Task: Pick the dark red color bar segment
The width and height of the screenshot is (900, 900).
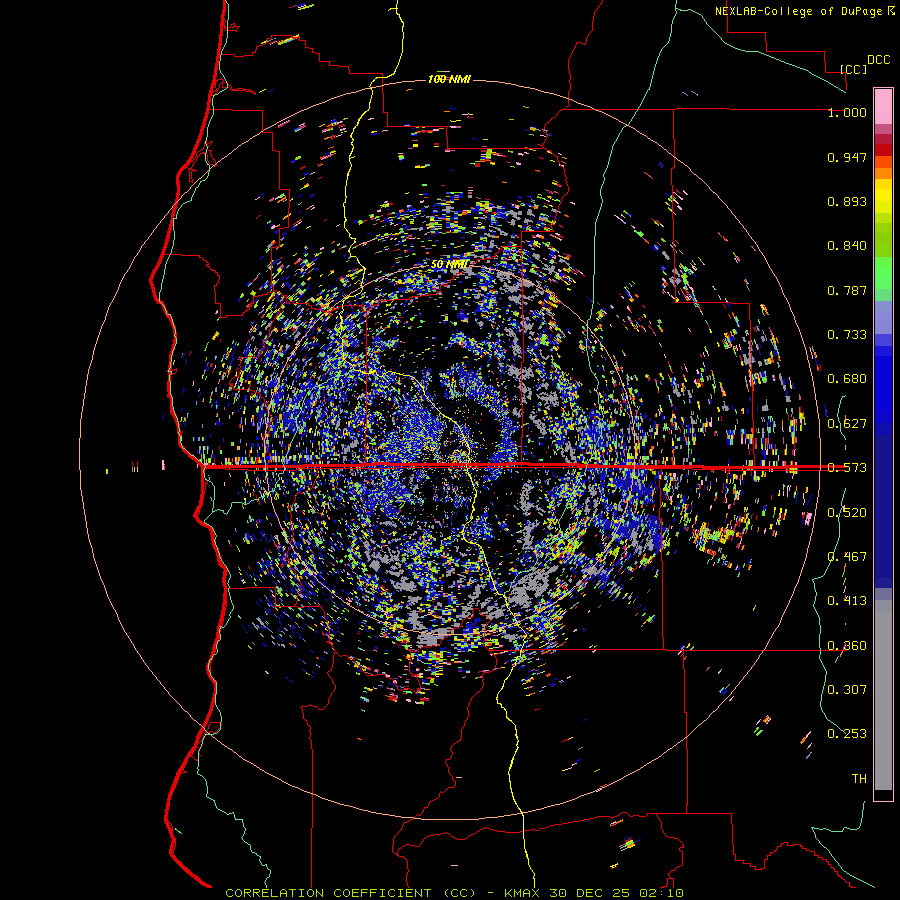Action: point(883,149)
